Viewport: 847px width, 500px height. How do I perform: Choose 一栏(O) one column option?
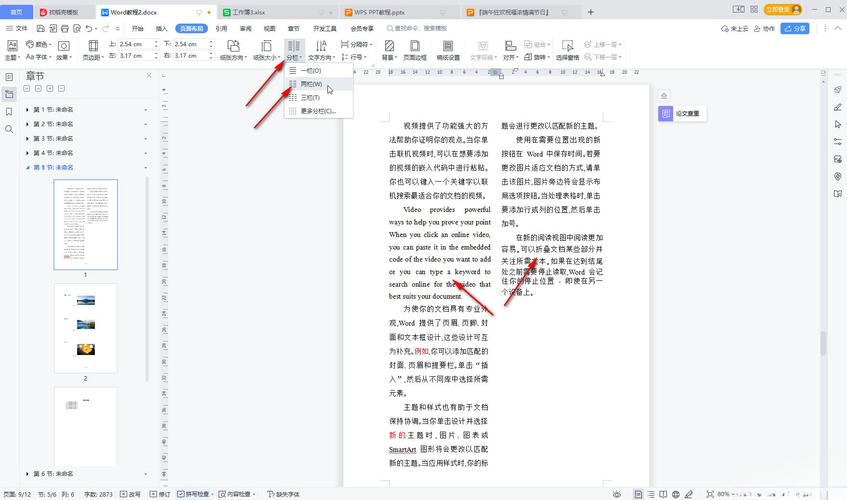(x=319, y=71)
